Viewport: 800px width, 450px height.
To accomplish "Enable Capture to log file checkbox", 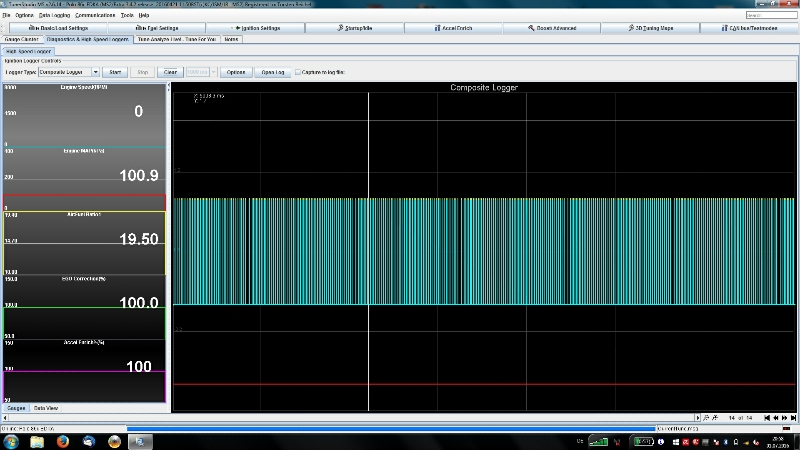I will 298,72.
